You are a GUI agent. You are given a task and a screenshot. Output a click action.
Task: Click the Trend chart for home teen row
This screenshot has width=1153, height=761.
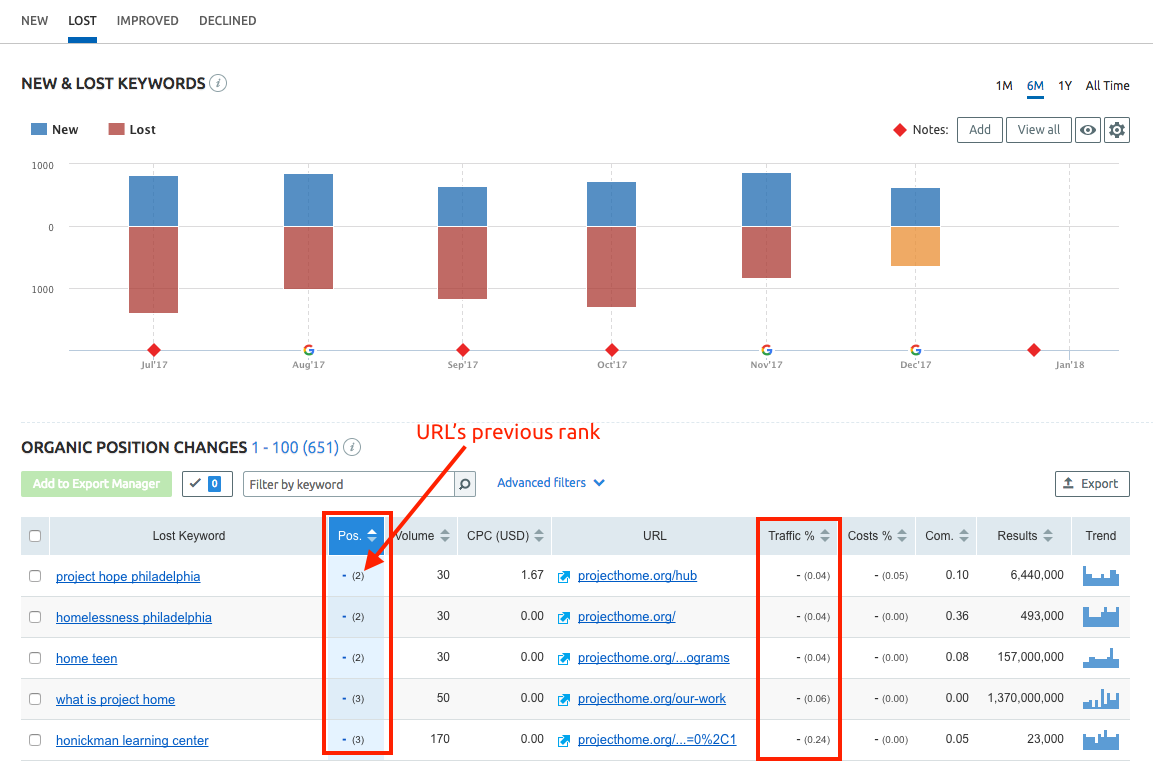coord(1100,657)
